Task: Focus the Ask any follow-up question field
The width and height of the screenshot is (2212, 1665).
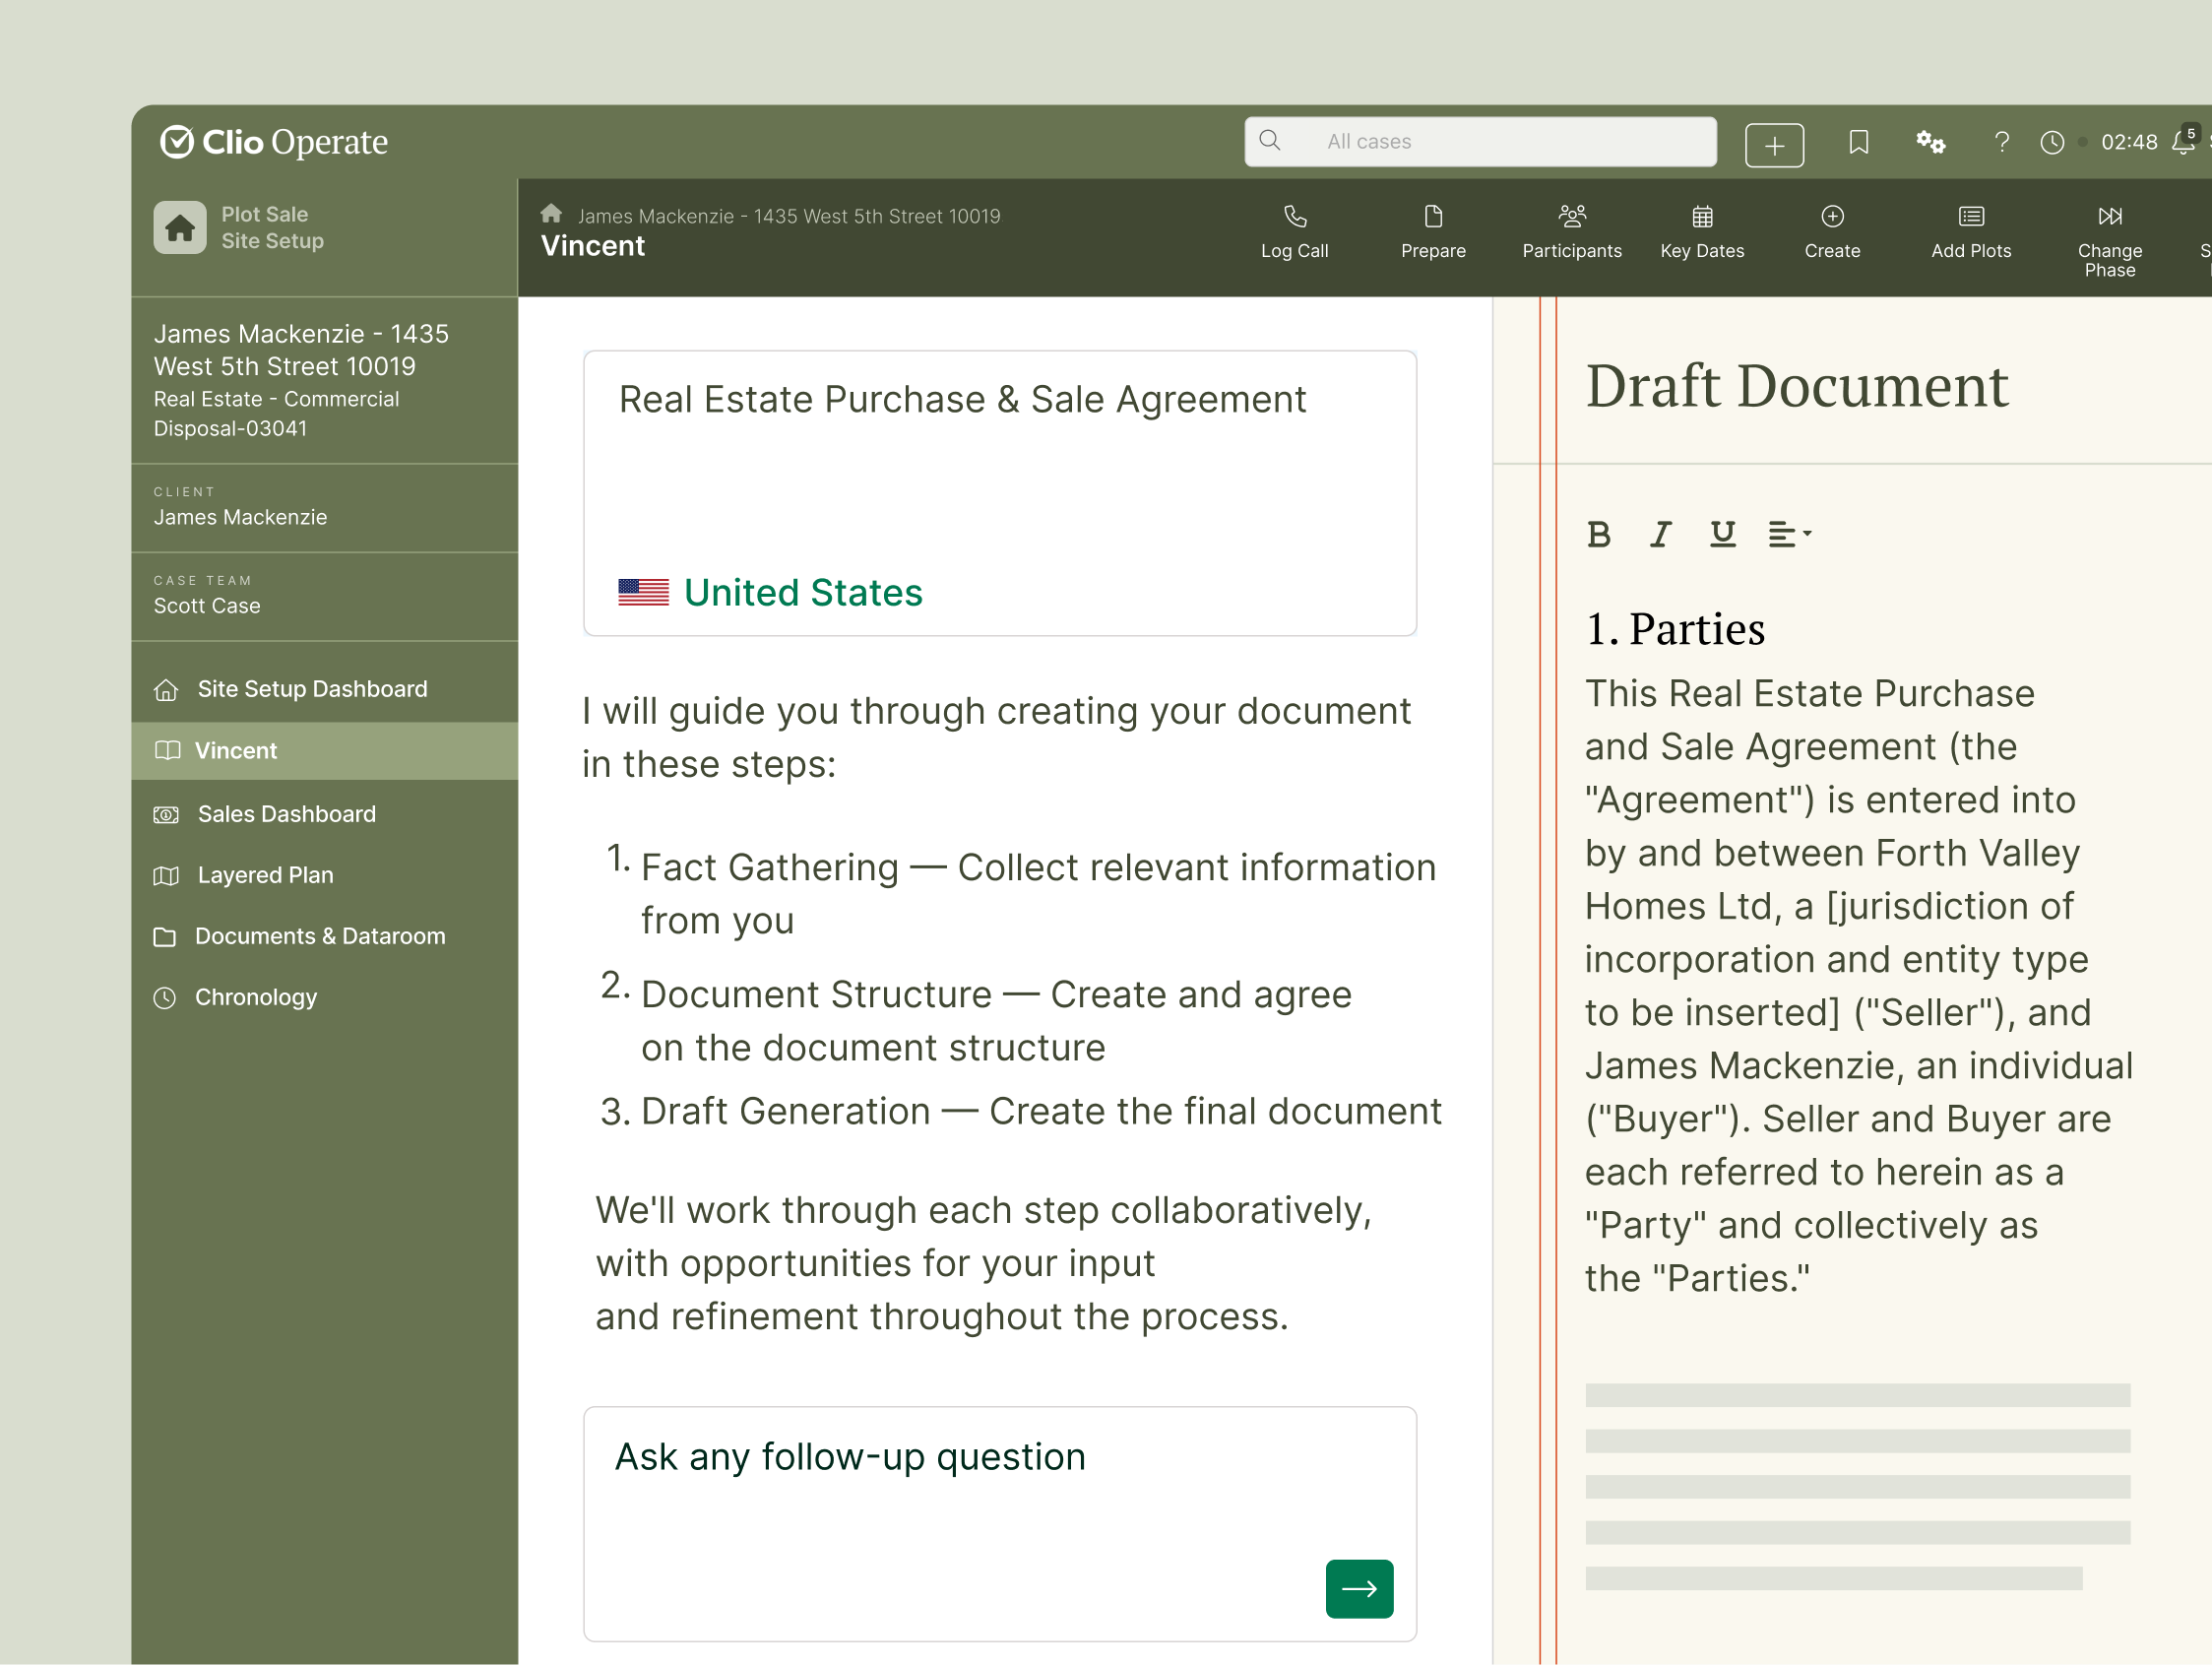Action: 1000,1523
